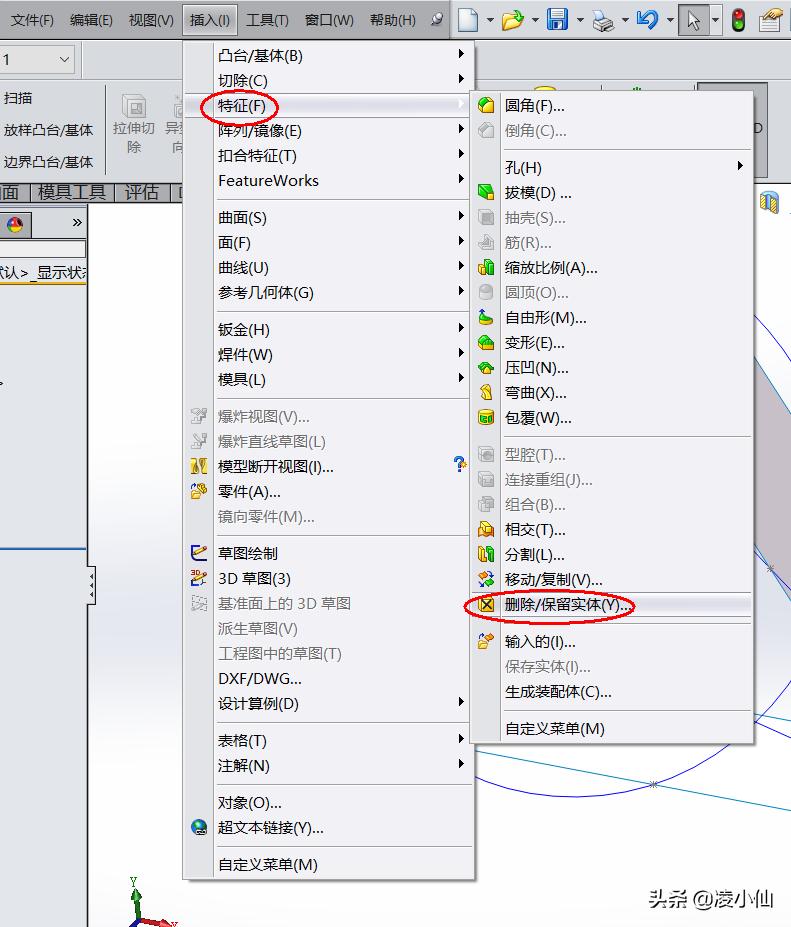Expand the 孔(H) submenu

(x=740, y=166)
